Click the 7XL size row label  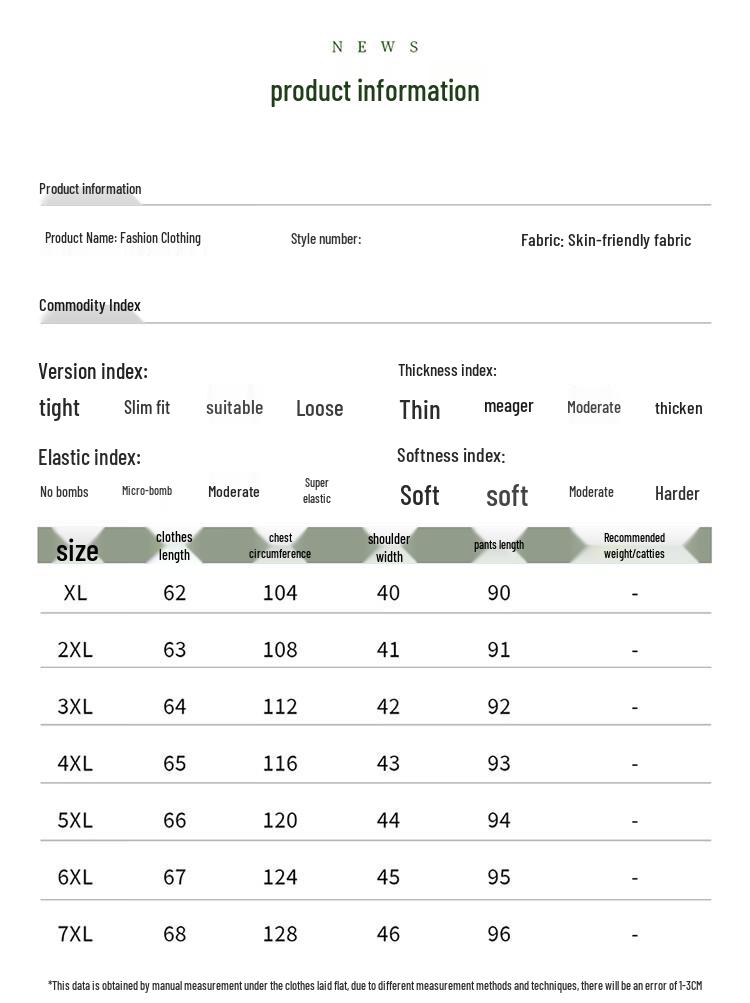(x=76, y=934)
